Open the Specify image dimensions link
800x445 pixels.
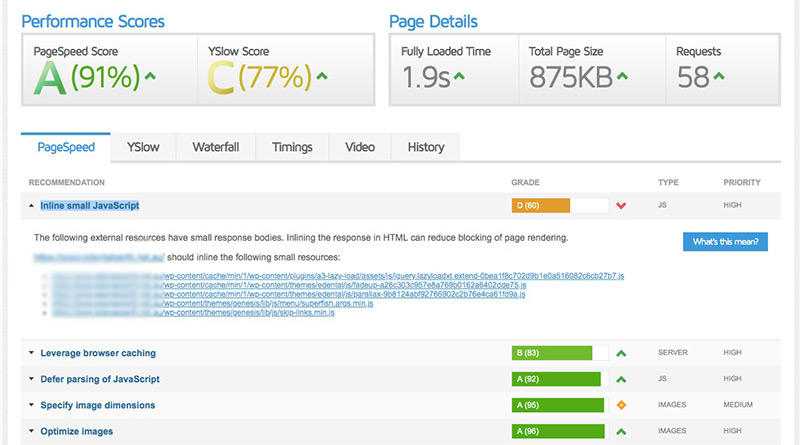(x=97, y=405)
